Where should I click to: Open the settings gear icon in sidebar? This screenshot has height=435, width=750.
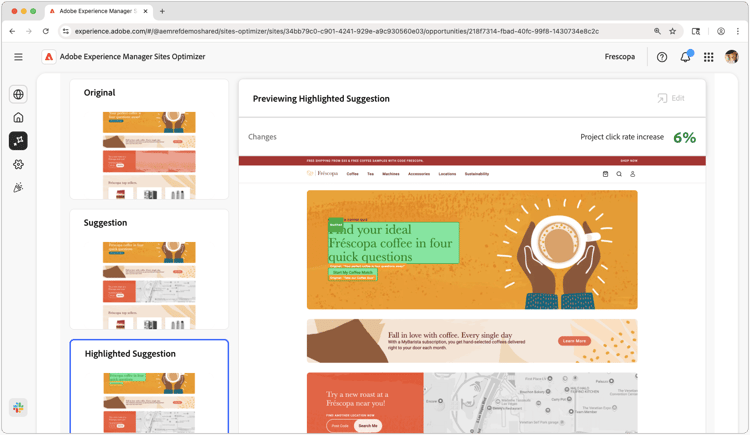tap(18, 164)
